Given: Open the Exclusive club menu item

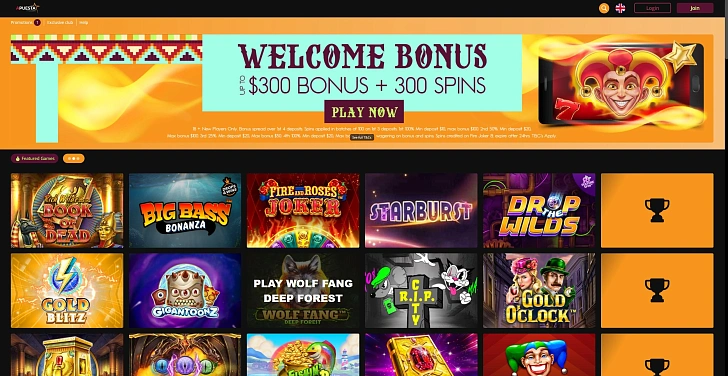Looking at the screenshot, I should pyautogui.click(x=60, y=22).
